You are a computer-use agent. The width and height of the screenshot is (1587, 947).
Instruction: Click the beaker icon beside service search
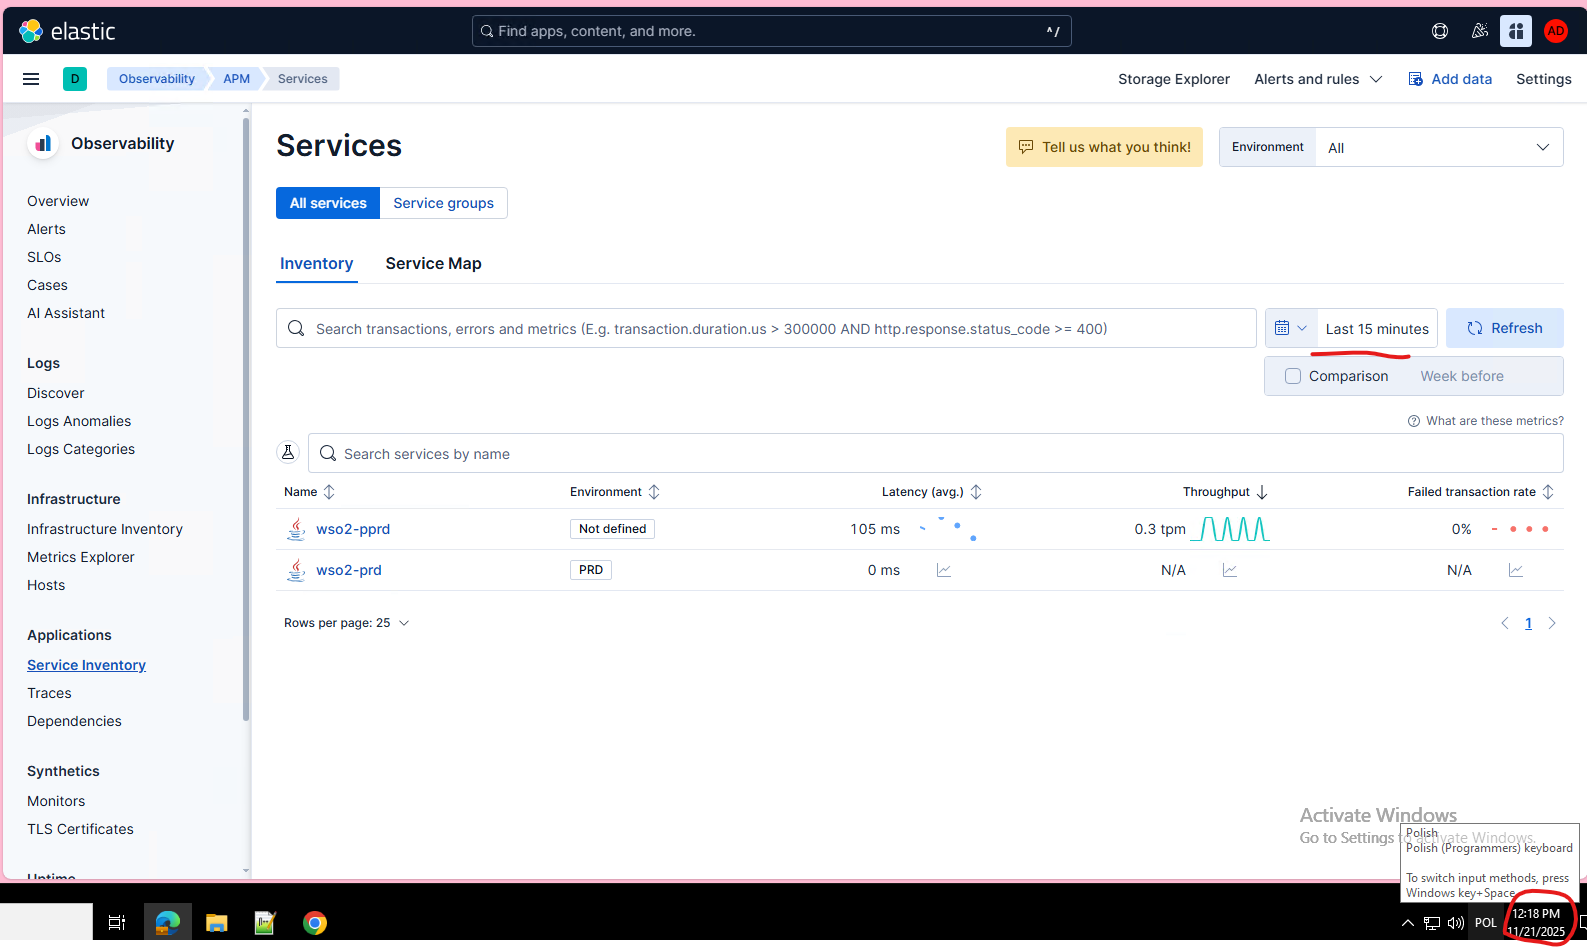click(288, 453)
